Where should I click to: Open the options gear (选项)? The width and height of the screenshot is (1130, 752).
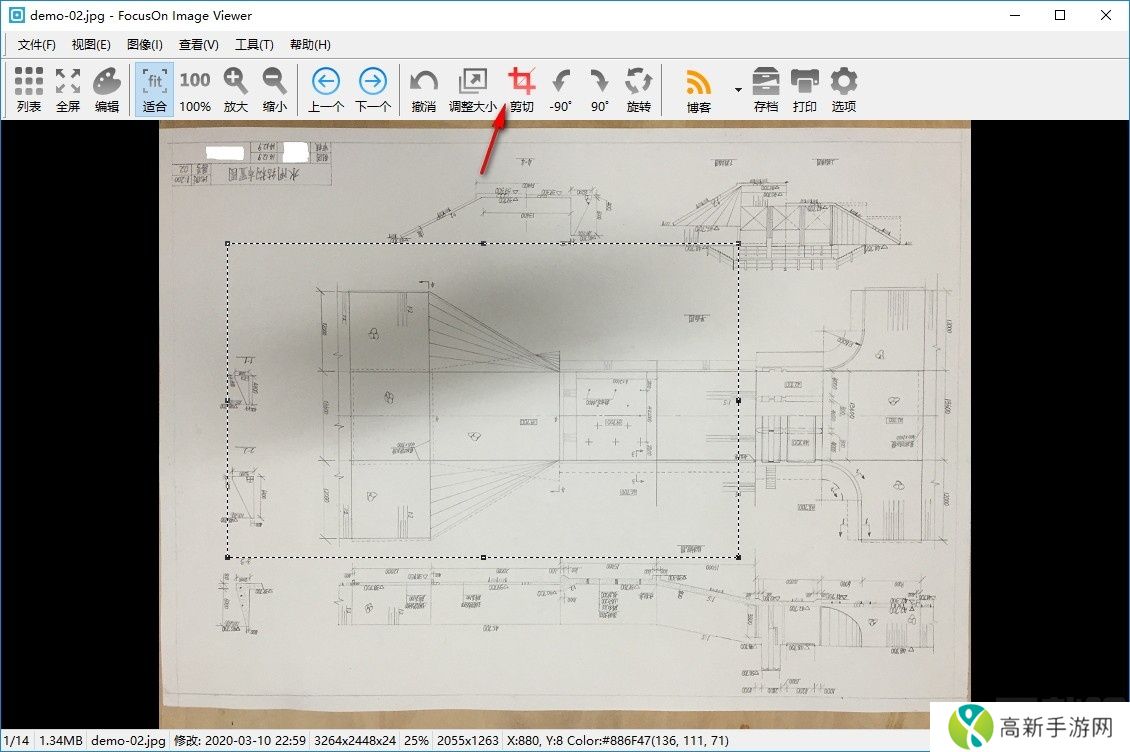click(x=844, y=89)
